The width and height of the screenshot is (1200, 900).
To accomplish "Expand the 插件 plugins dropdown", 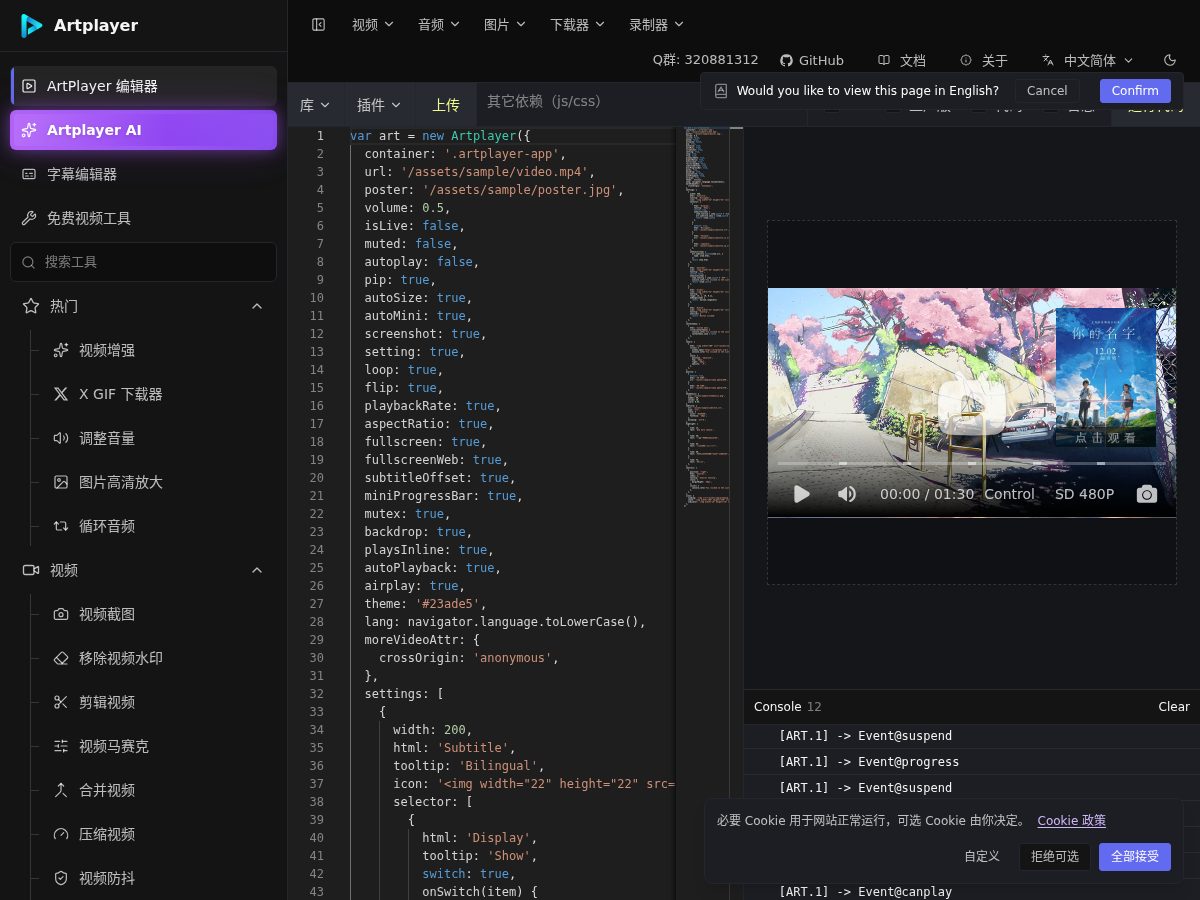I will coord(379,105).
